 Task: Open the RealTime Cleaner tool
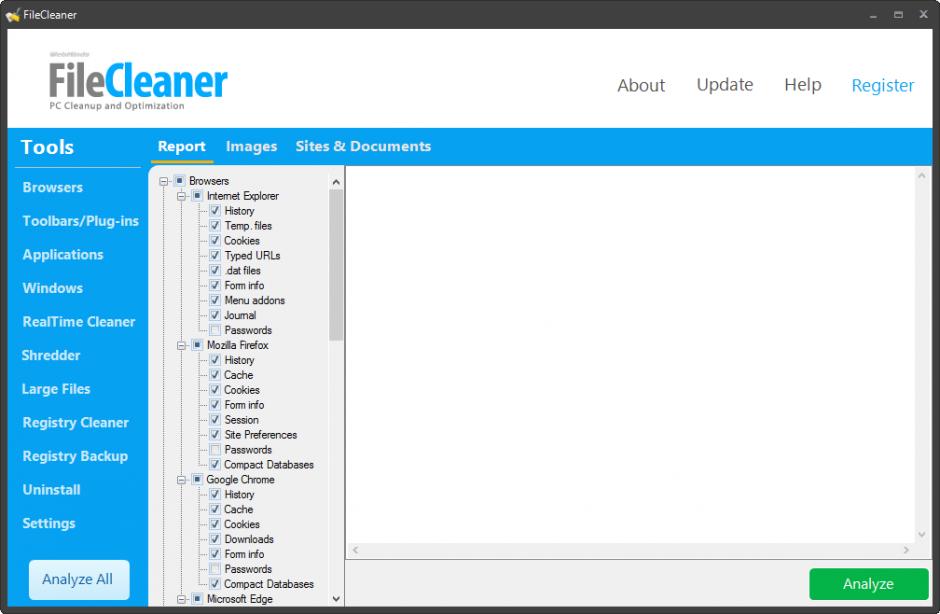click(79, 321)
